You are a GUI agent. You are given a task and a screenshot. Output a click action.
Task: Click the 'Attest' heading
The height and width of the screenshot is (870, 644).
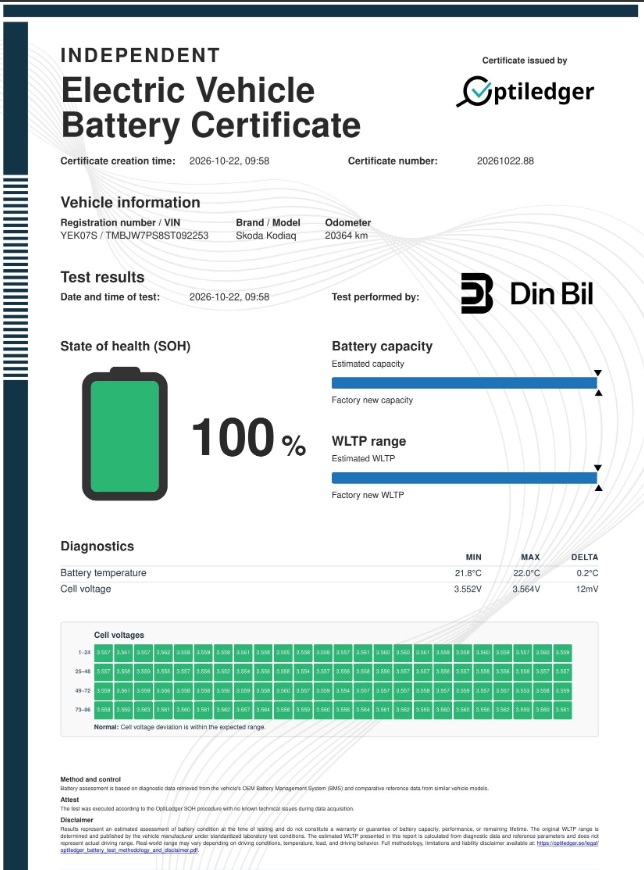(x=70, y=800)
